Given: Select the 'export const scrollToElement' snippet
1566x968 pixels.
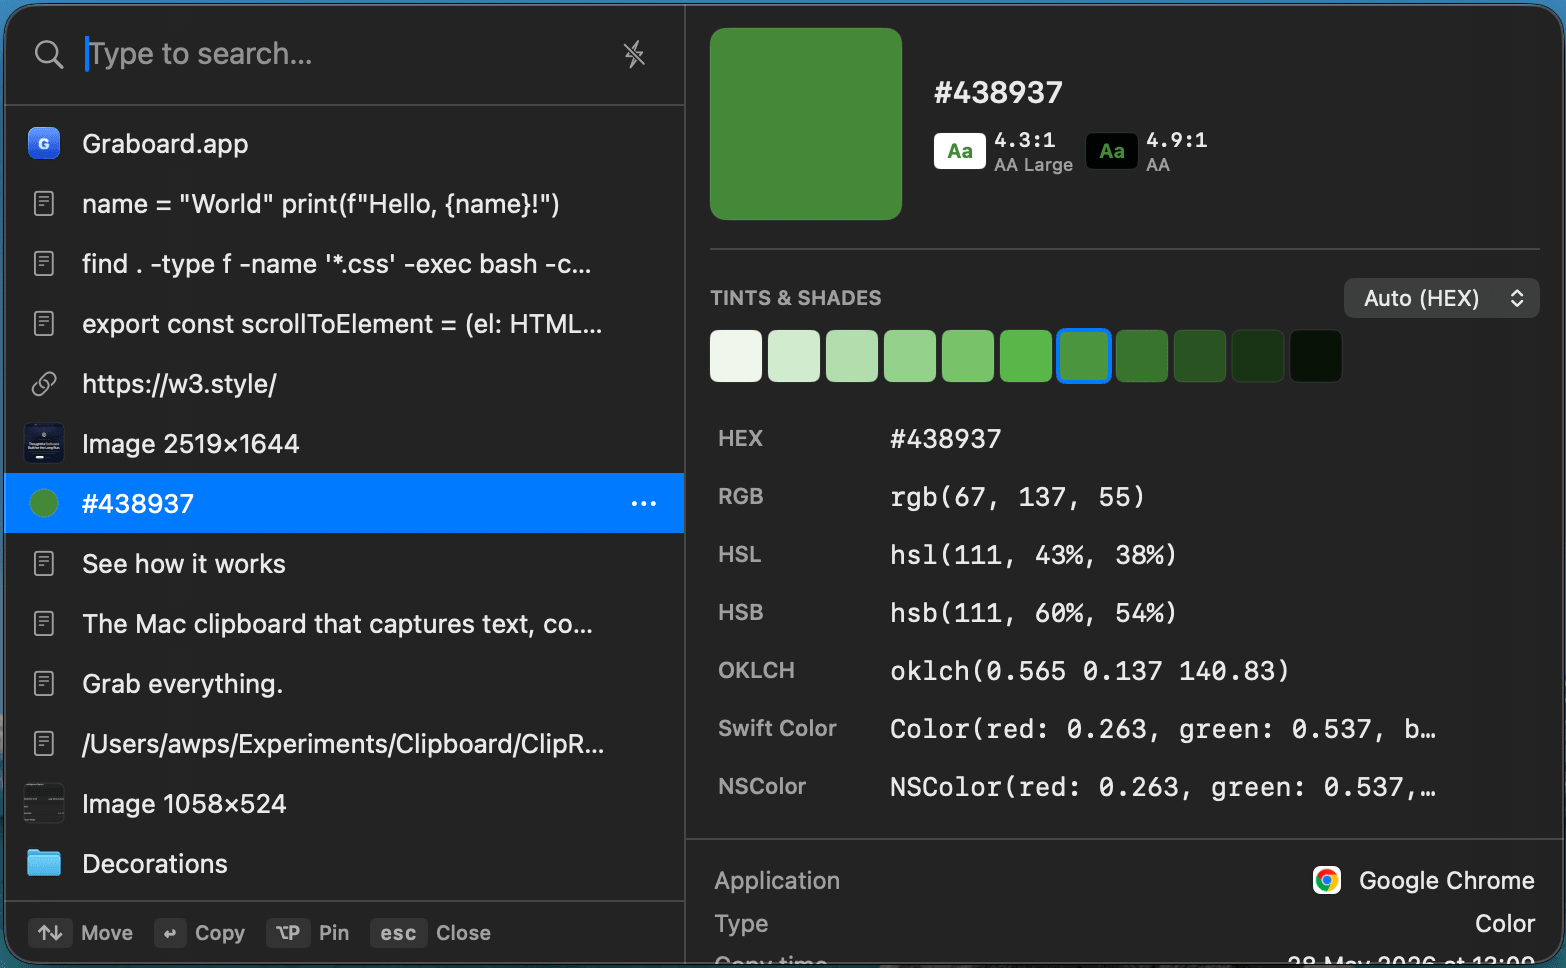Looking at the screenshot, I should pos(344,324).
